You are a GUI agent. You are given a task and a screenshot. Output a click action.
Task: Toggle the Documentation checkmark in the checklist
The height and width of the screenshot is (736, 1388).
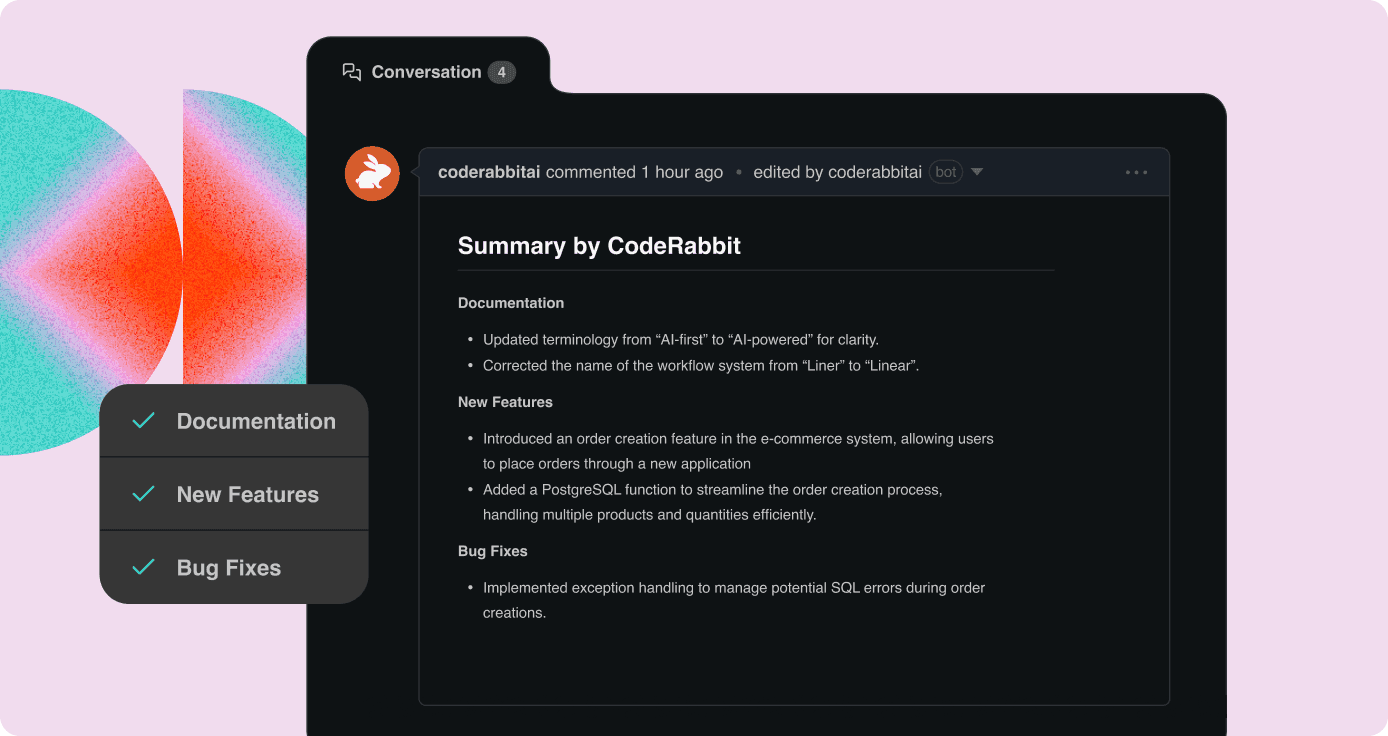(144, 421)
